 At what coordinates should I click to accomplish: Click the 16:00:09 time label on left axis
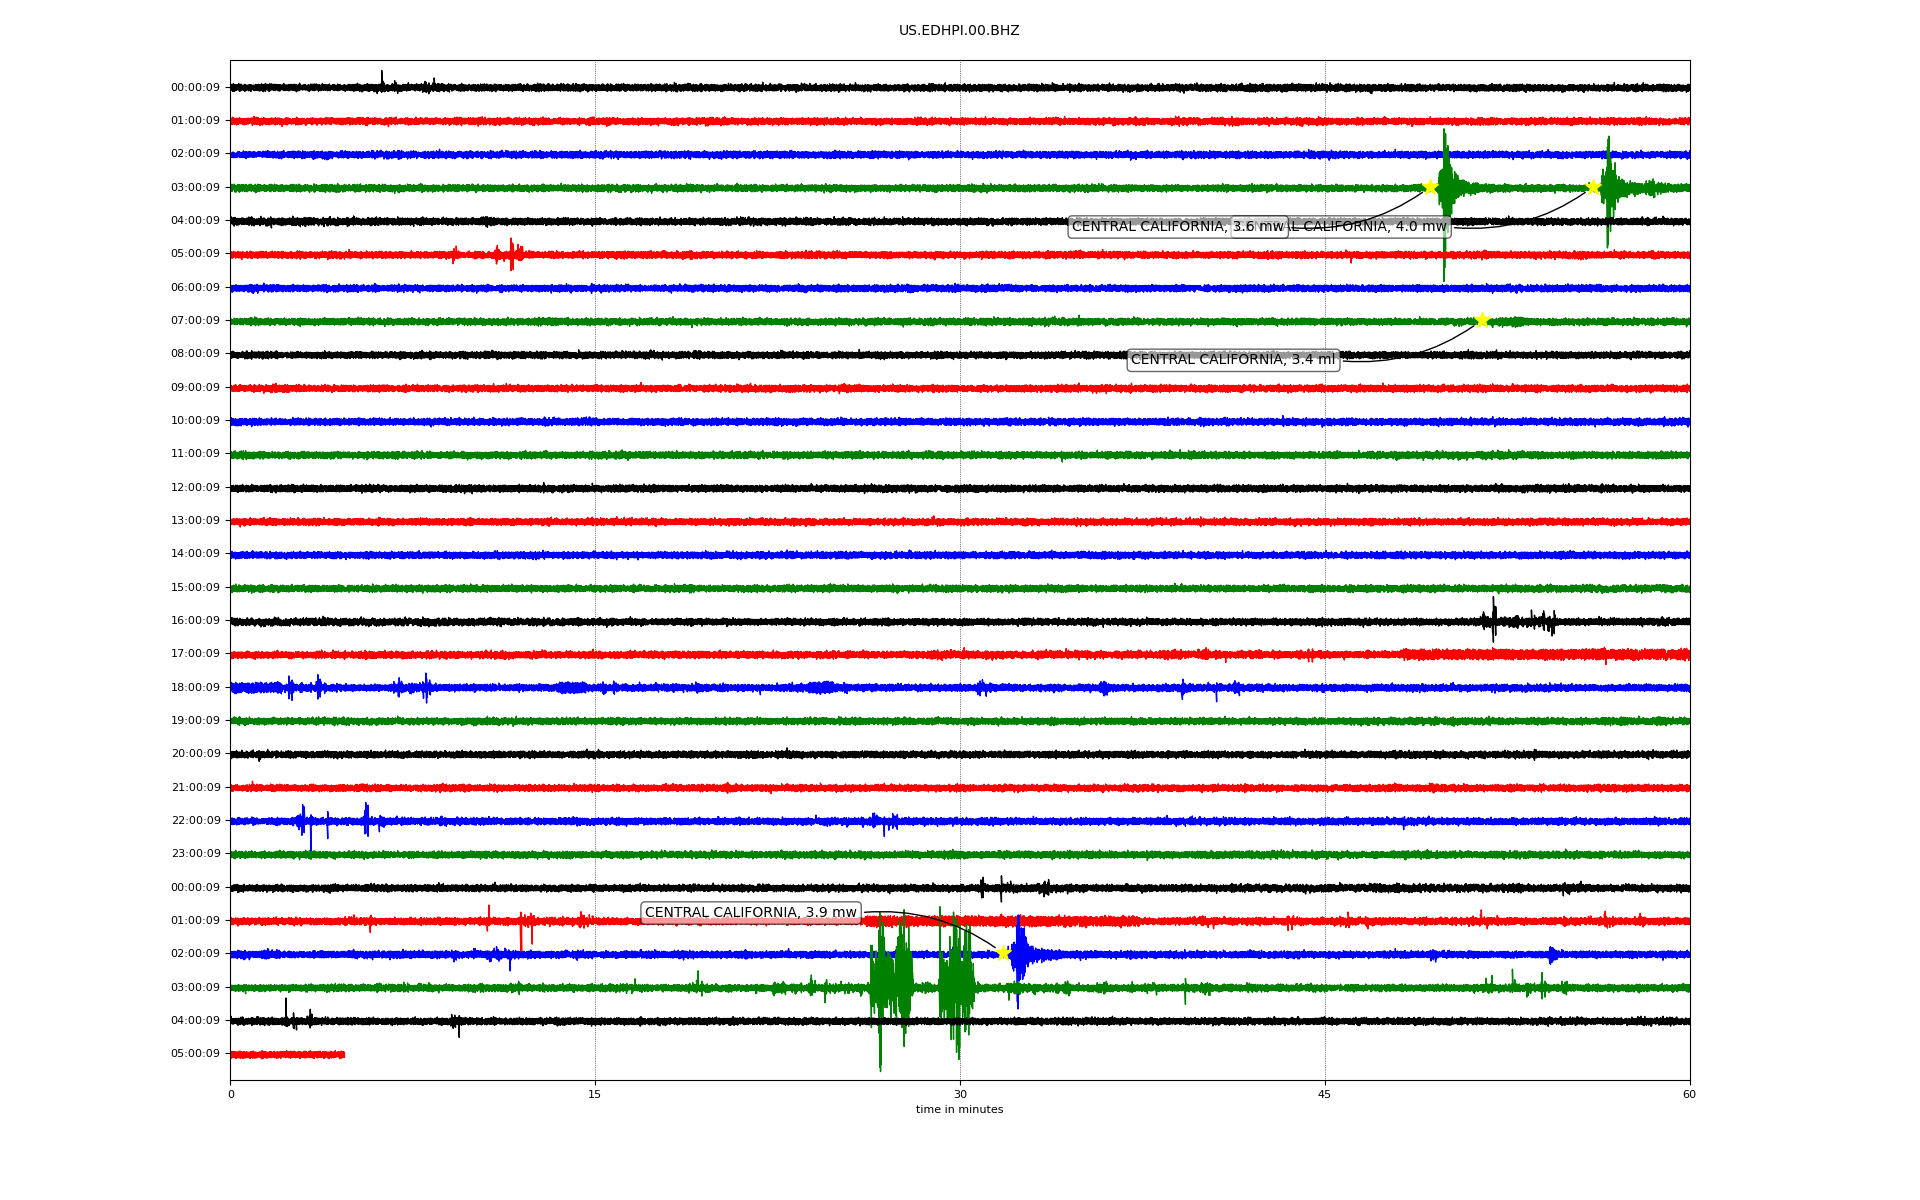coord(195,620)
